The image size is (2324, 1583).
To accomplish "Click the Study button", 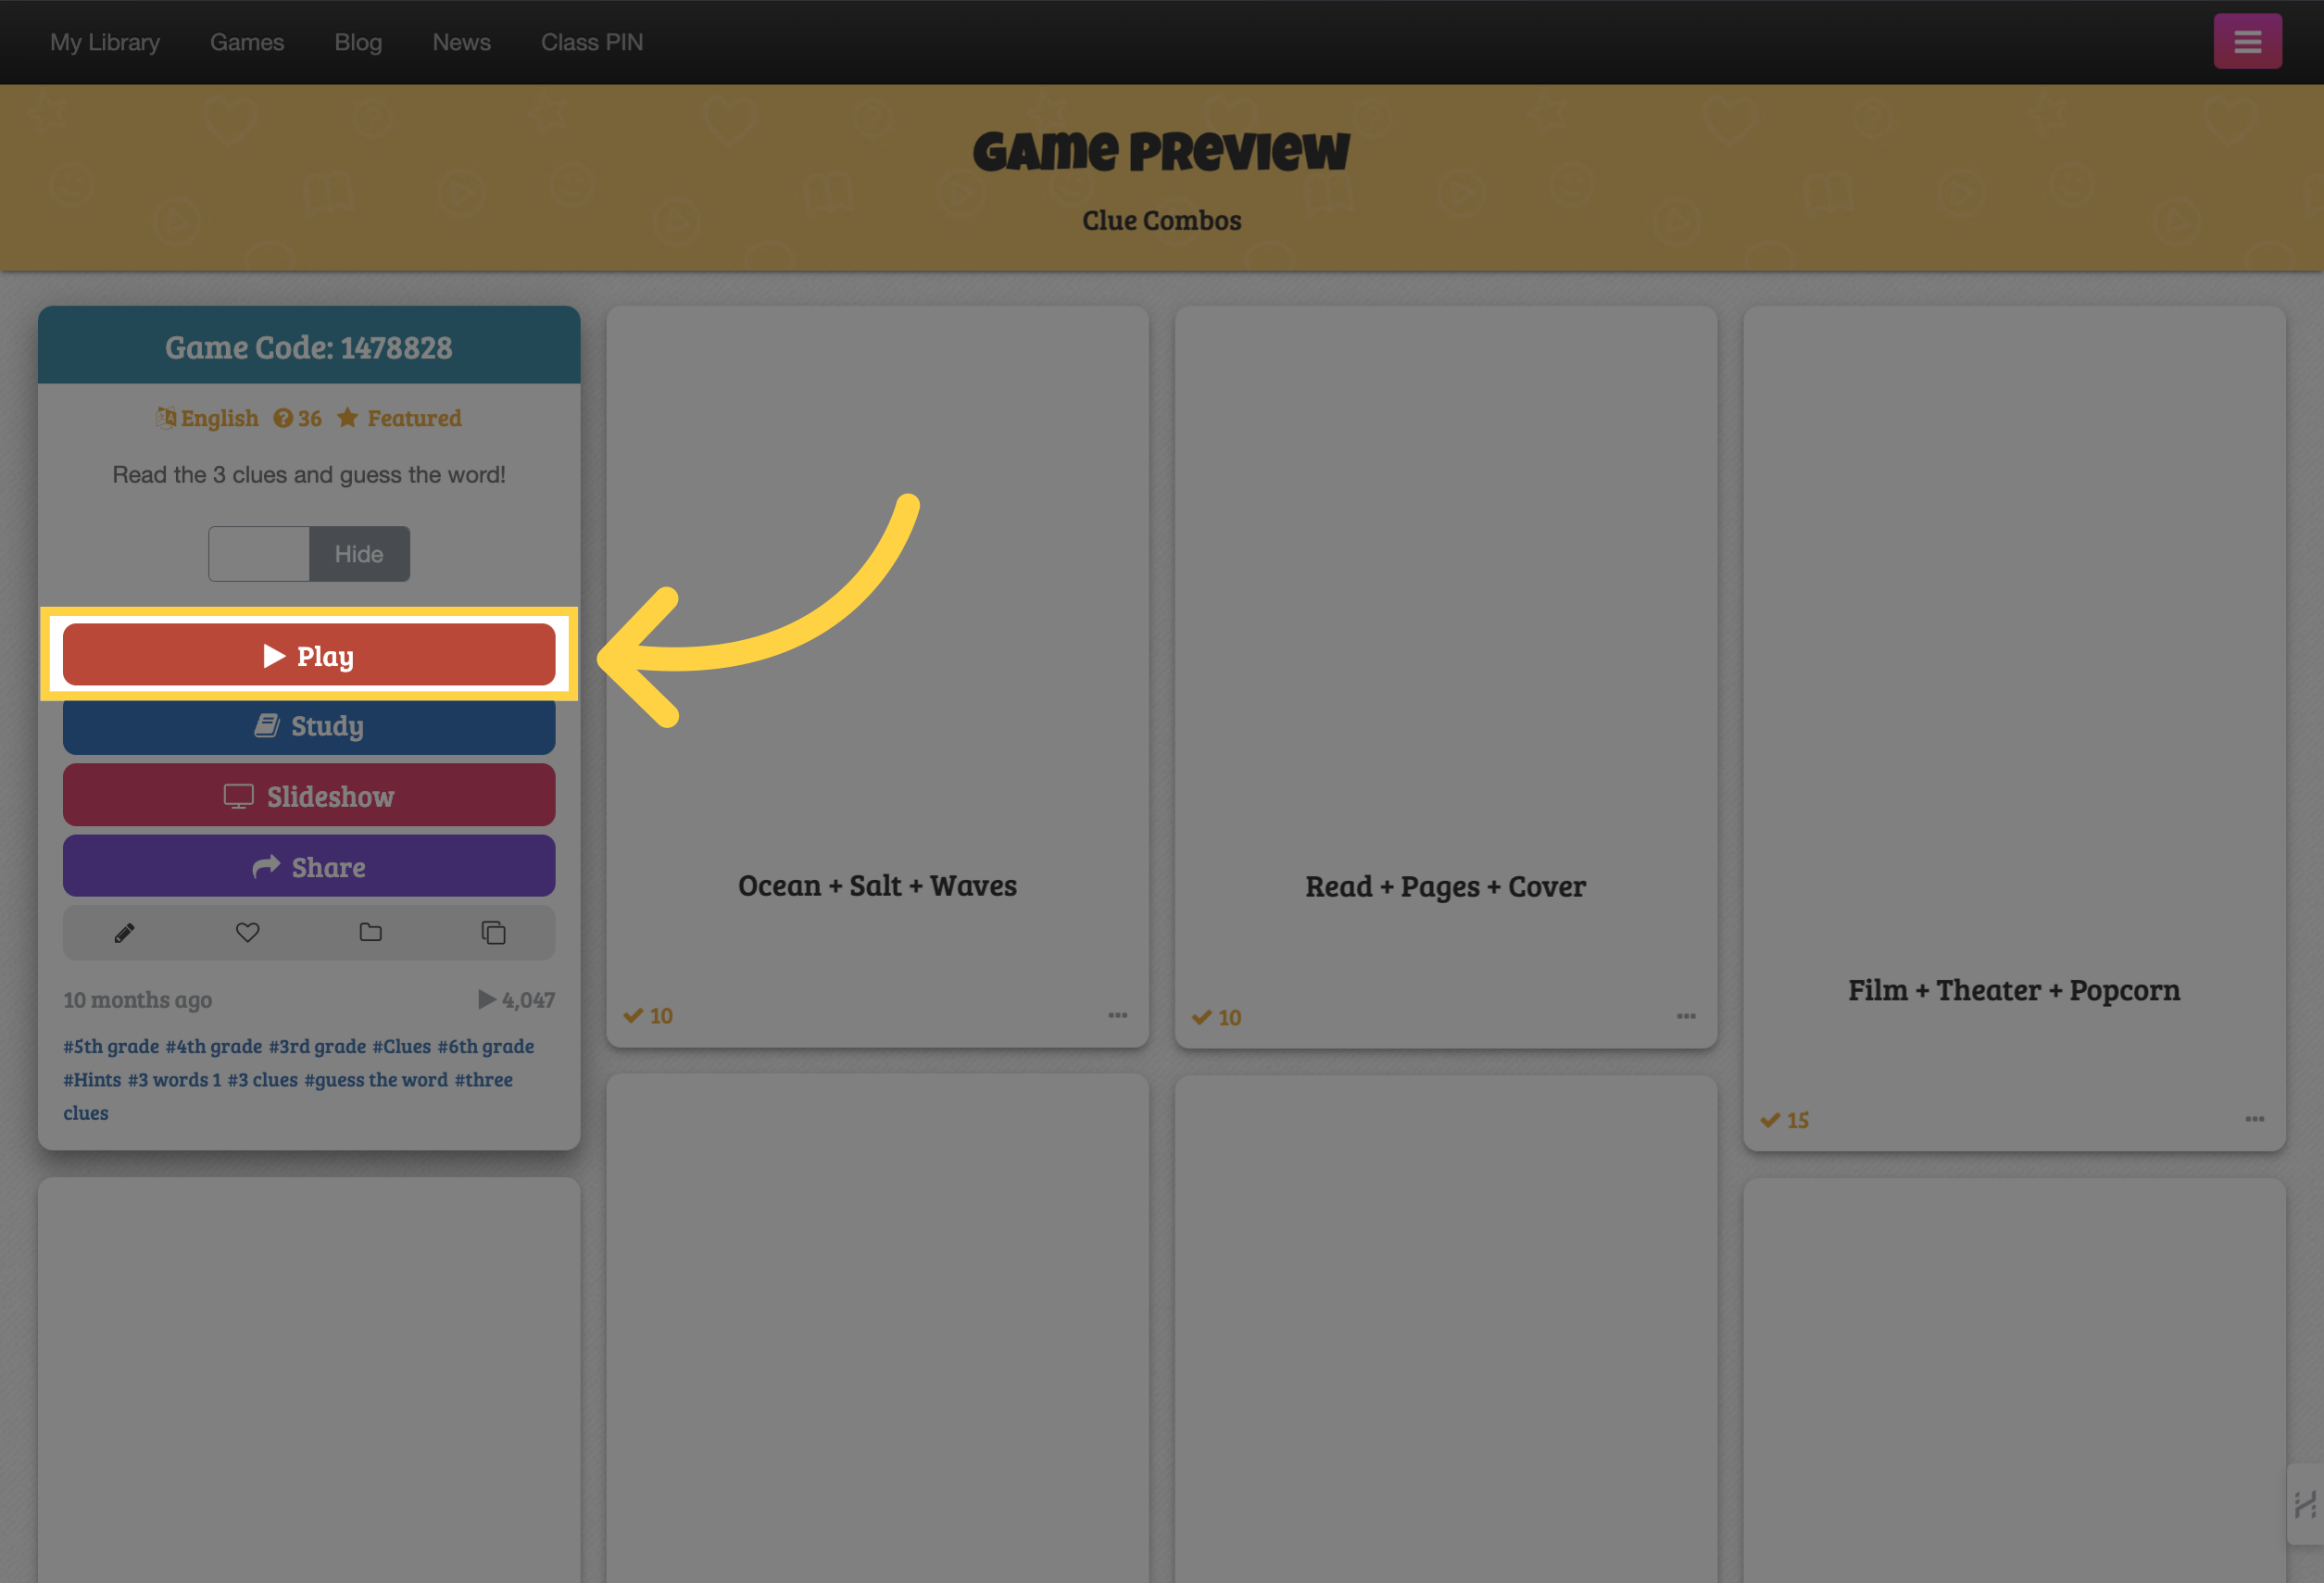I will 309,724.
